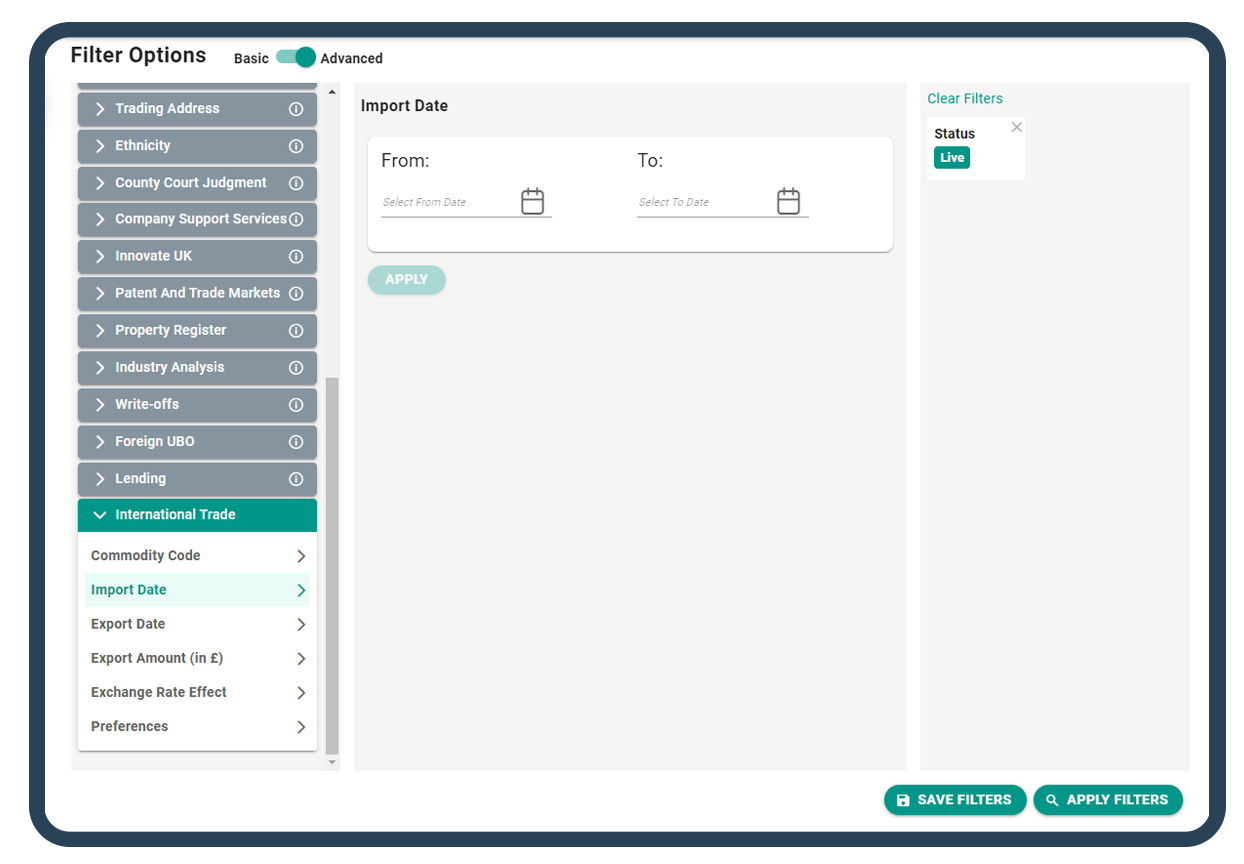Click info icon beside Trading Address
1244x864 pixels.
pos(296,109)
